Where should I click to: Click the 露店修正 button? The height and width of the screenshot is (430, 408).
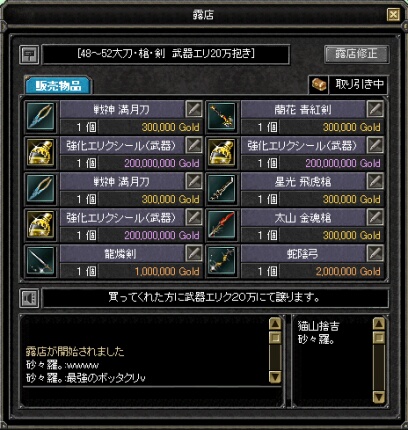pos(356,54)
